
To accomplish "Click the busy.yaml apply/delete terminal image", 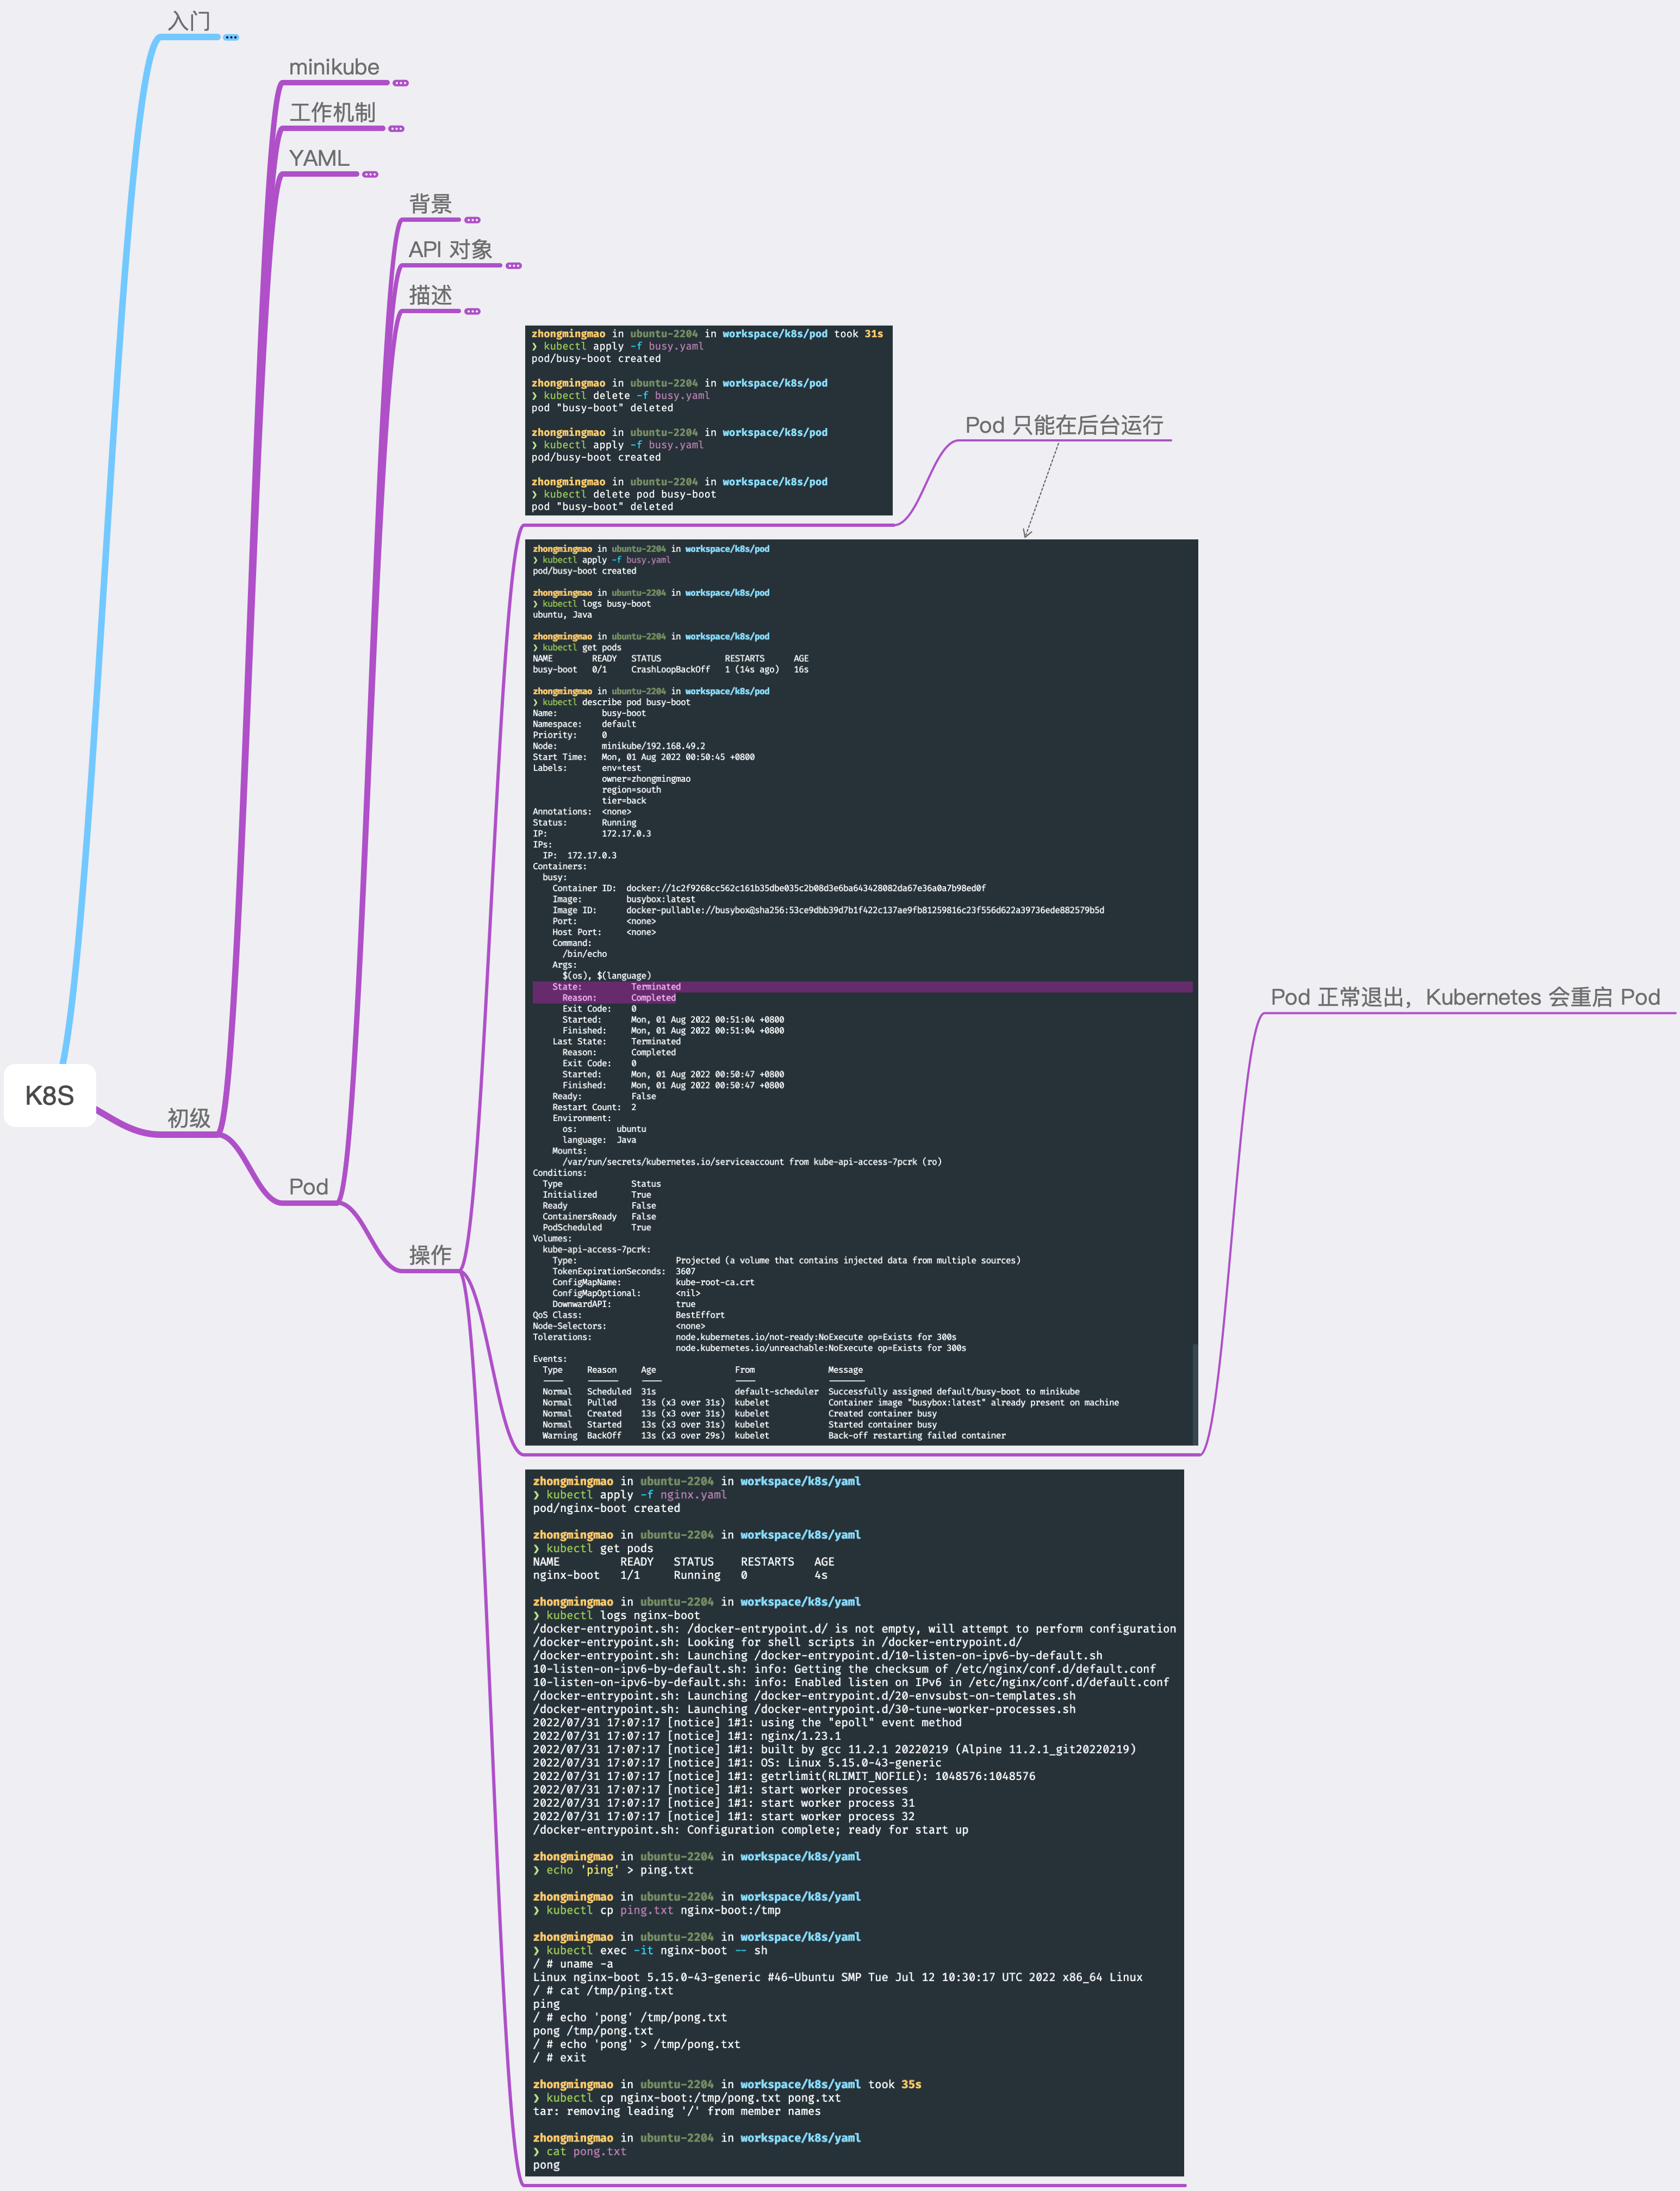I will click(708, 420).
